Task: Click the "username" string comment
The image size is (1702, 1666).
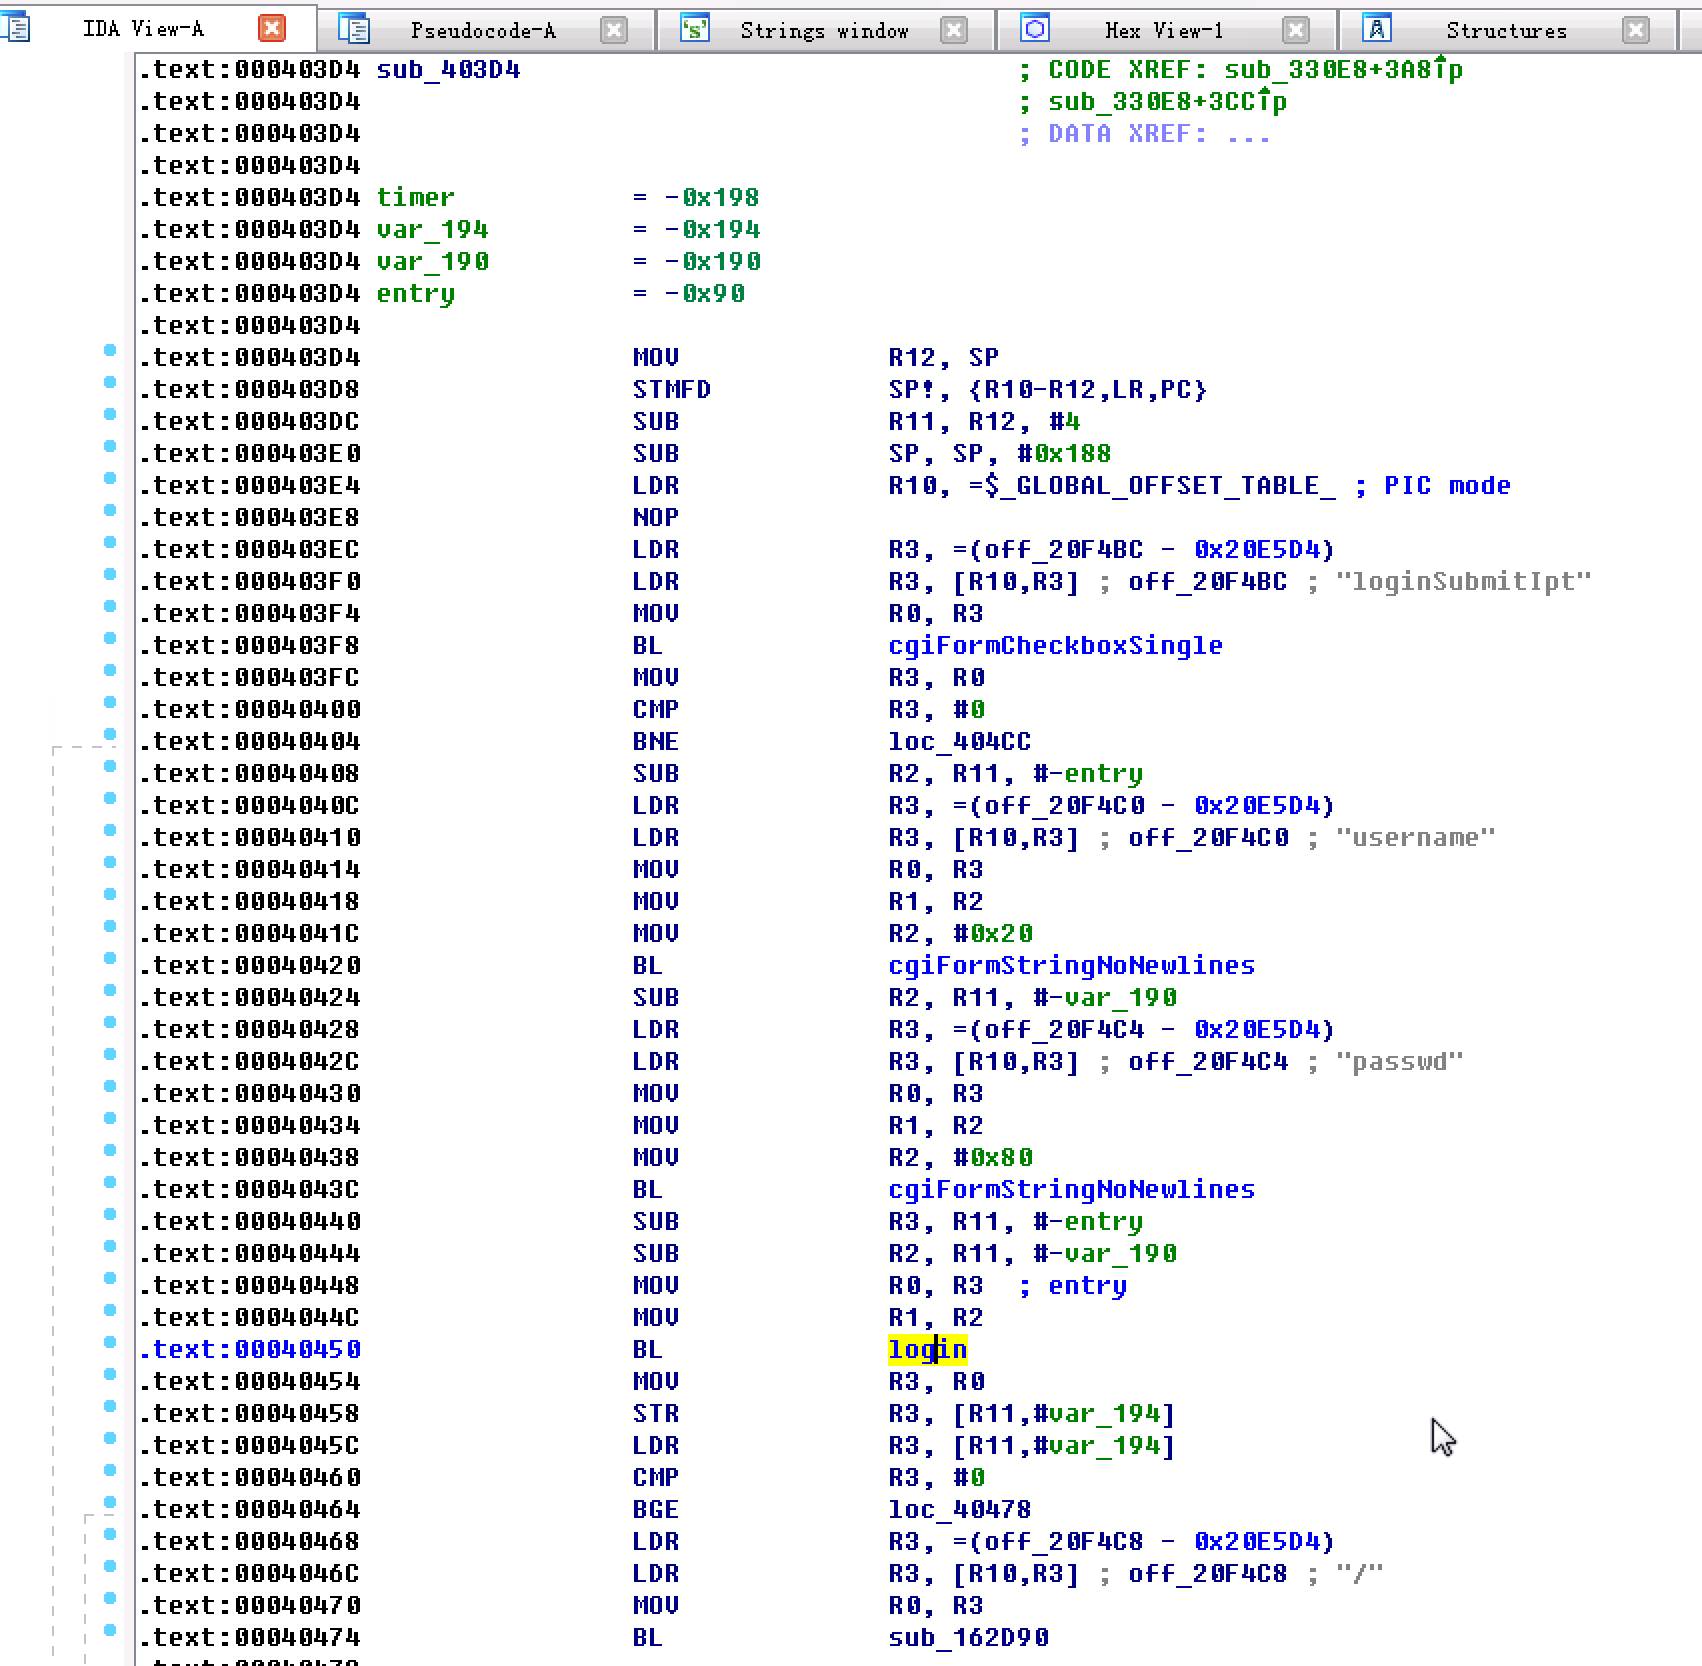Action: pyautogui.click(x=1415, y=837)
